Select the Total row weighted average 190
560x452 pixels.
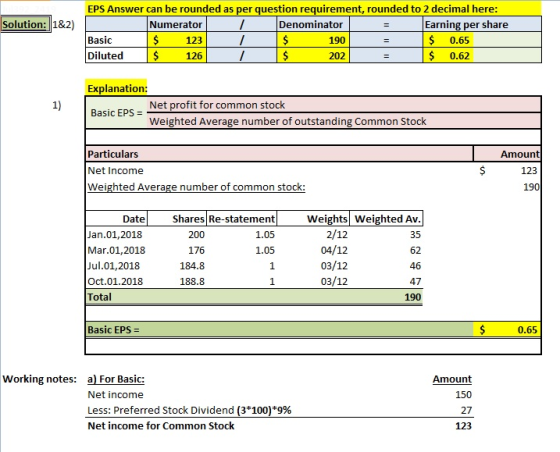point(412,297)
